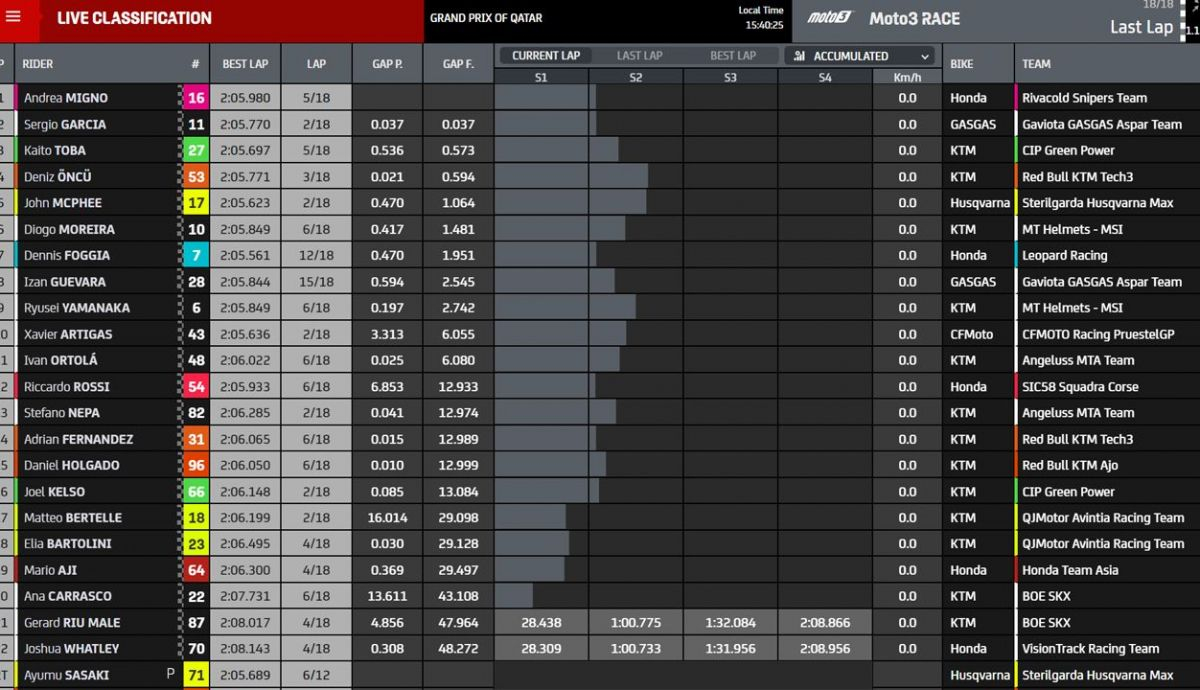Sort by BEST LAP column header
Viewport: 1200px width, 690px height.
pos(245,64)
